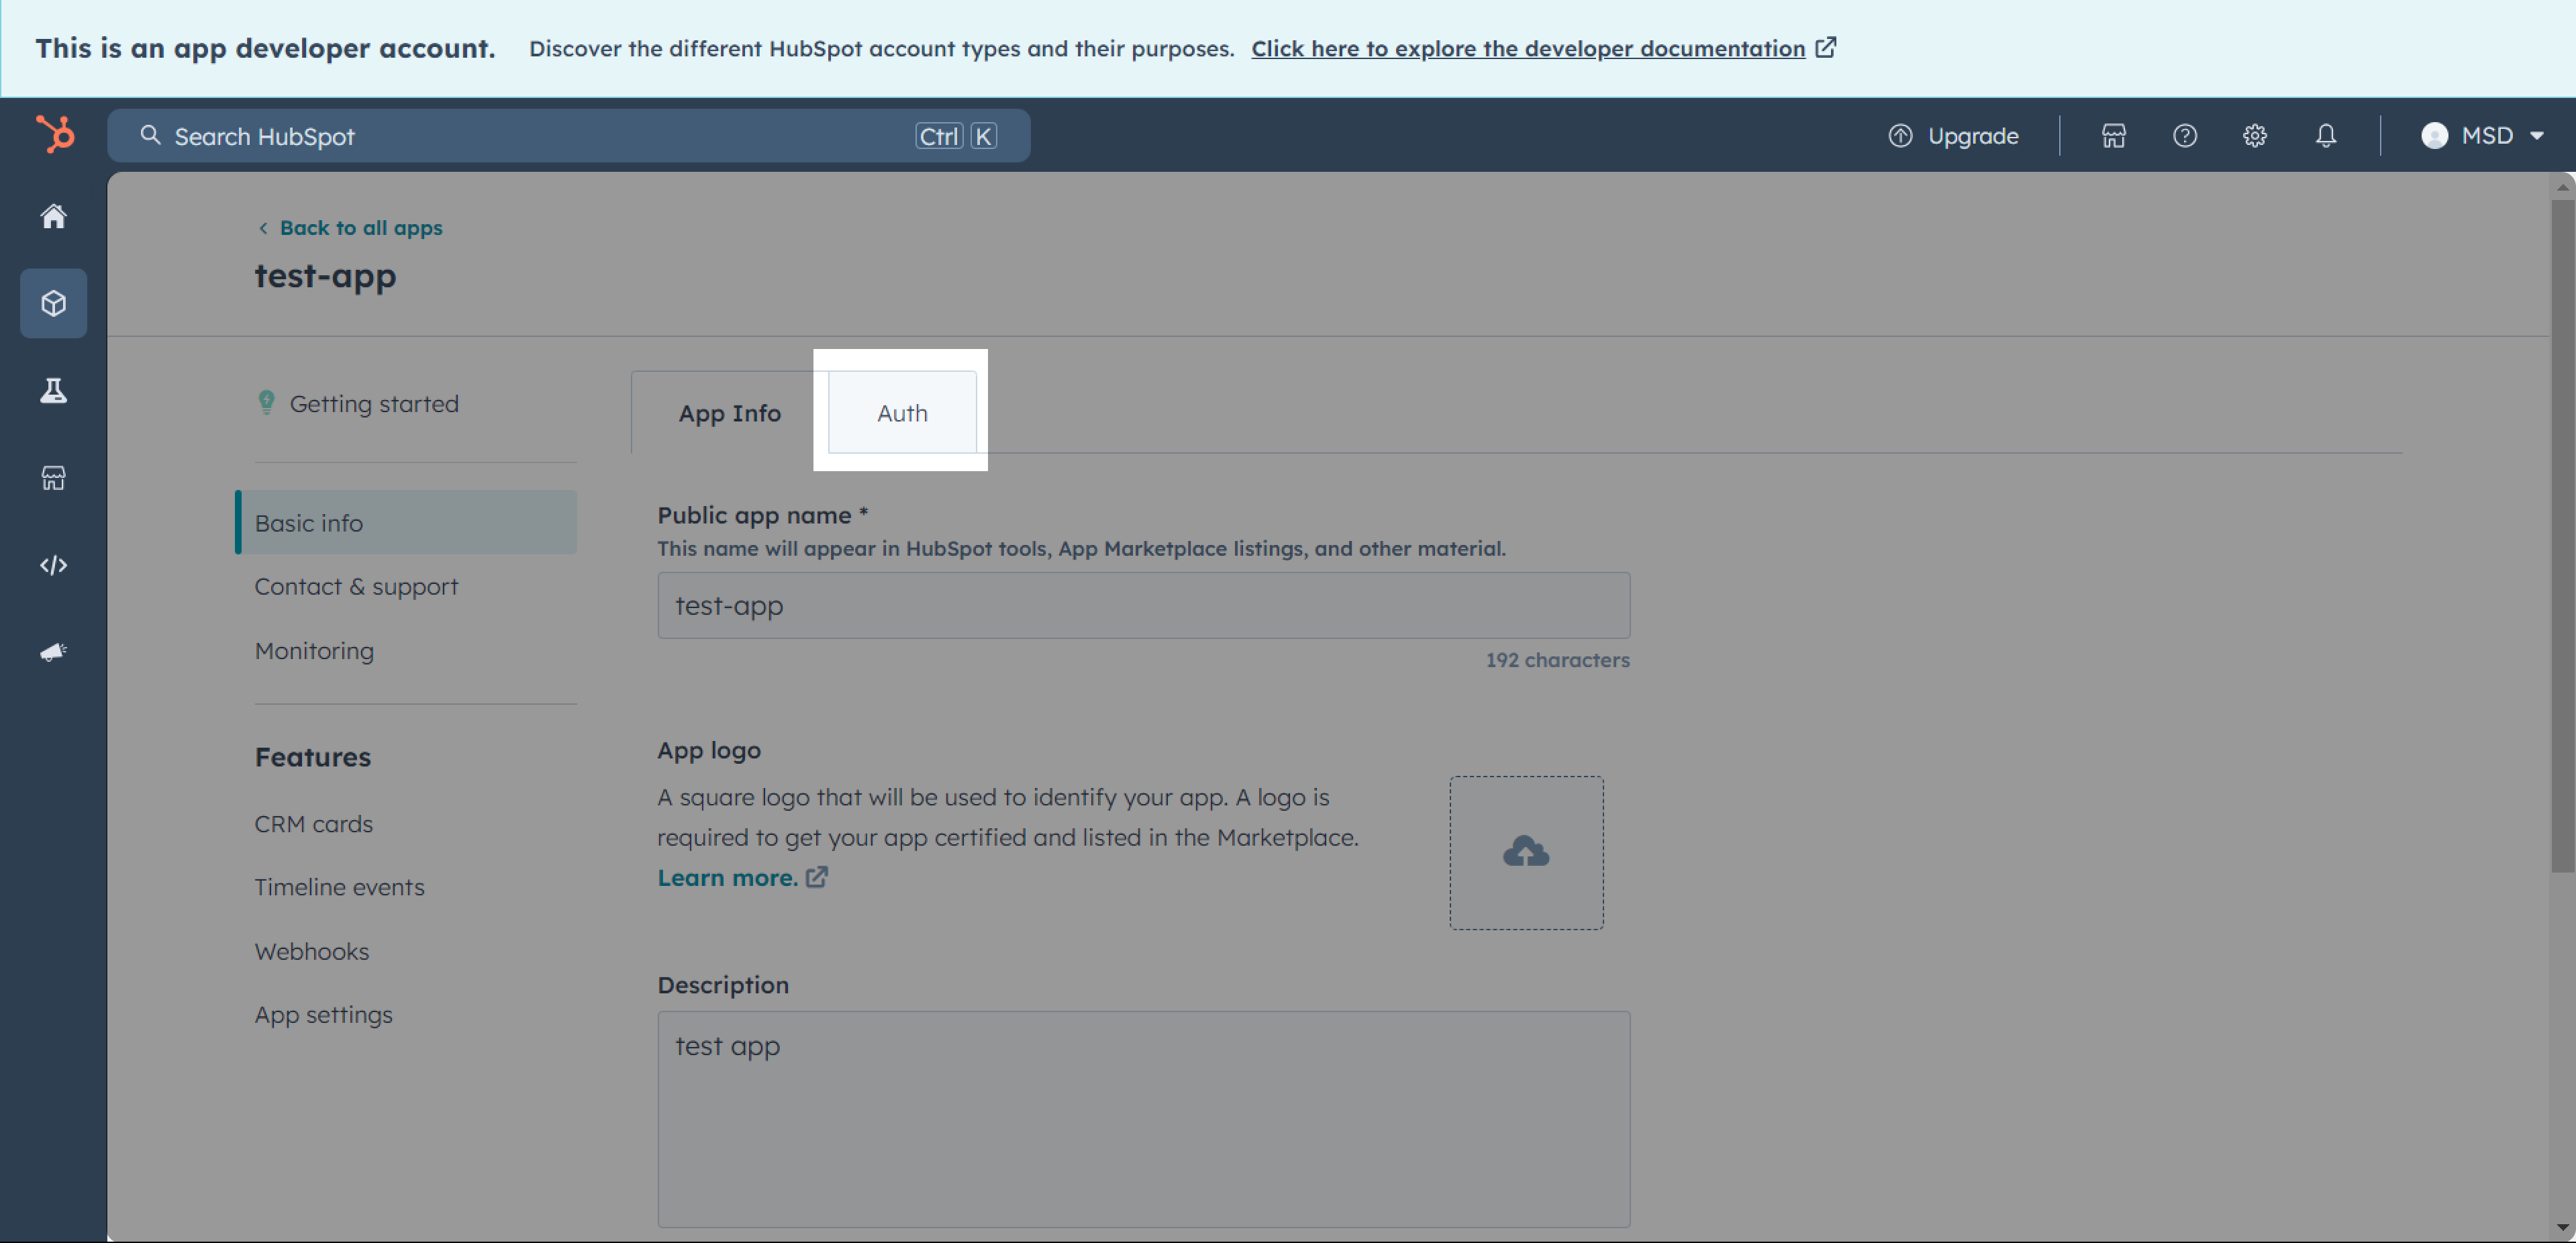Click the Public app name field
The height and width of the screenshot is (1243, 2576).
[x=1143, y=605]
